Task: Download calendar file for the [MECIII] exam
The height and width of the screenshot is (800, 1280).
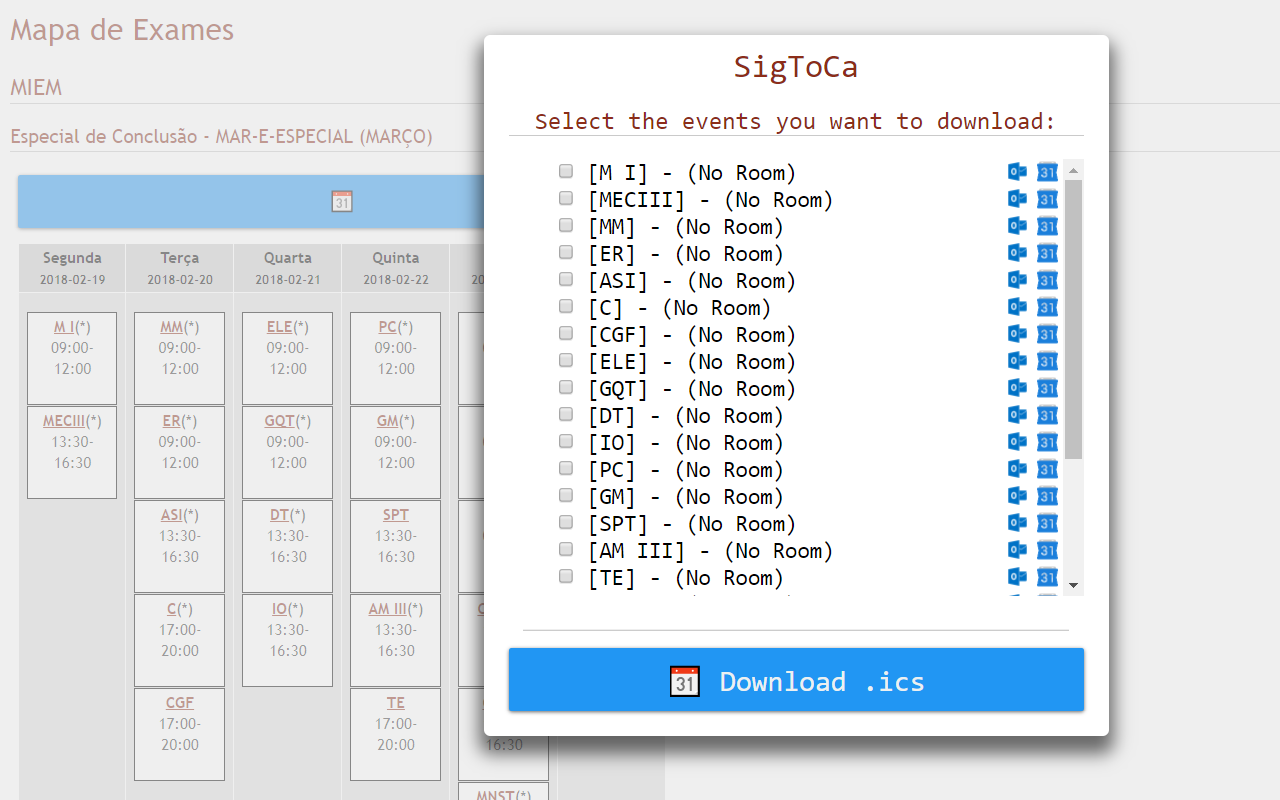Action: point(1047,199)
